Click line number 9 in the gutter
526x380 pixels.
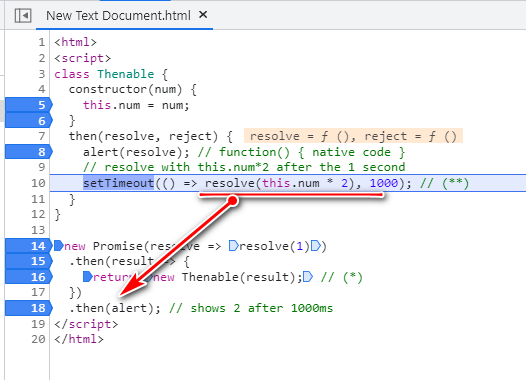coord(42,167)
